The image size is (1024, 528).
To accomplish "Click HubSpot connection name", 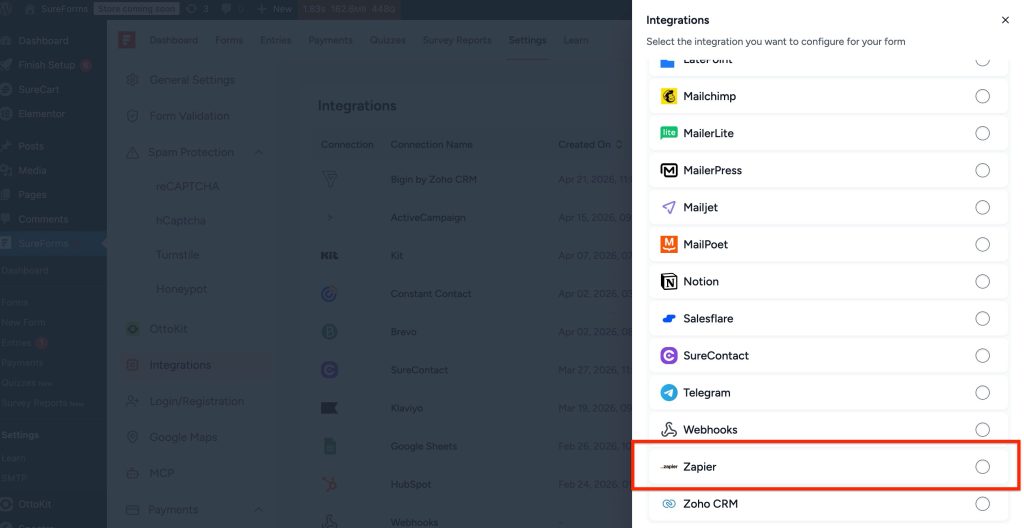I will coord(411,484).
